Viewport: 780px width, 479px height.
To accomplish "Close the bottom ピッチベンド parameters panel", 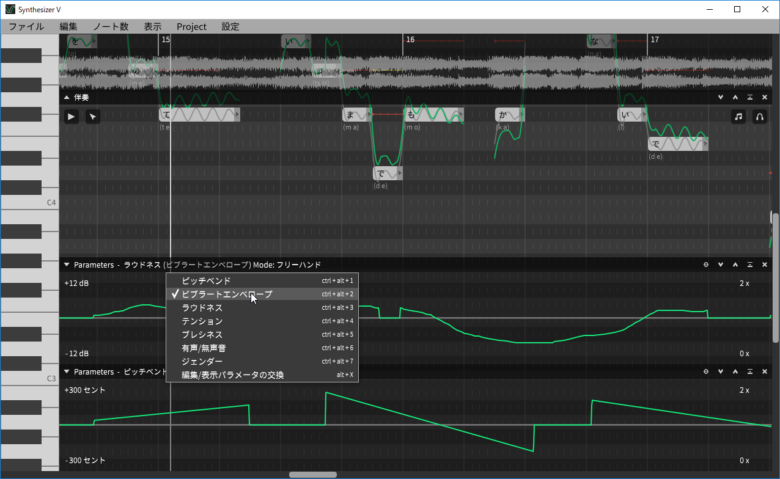I will 765,372.
